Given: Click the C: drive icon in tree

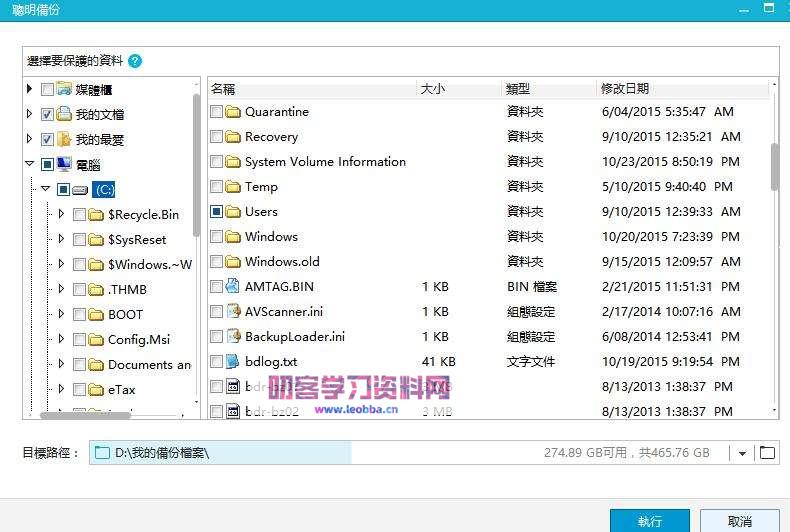Looking at the screenshot, I should tap(80, 190).
